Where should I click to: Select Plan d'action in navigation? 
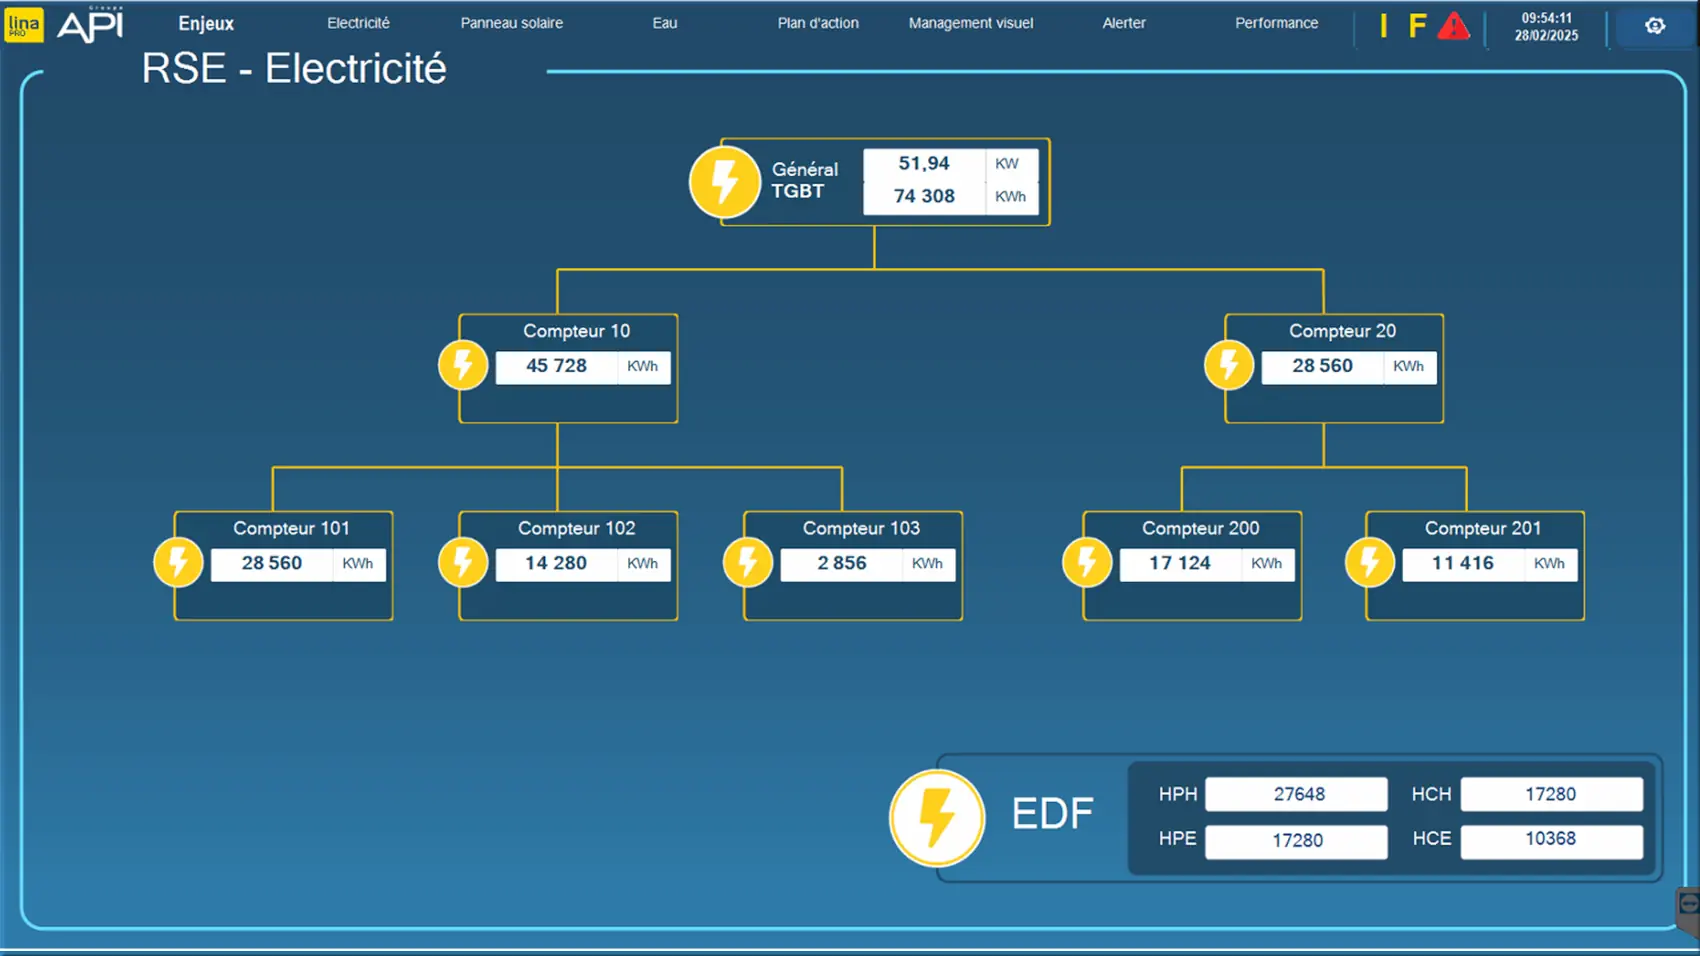[x=818, y=23]
